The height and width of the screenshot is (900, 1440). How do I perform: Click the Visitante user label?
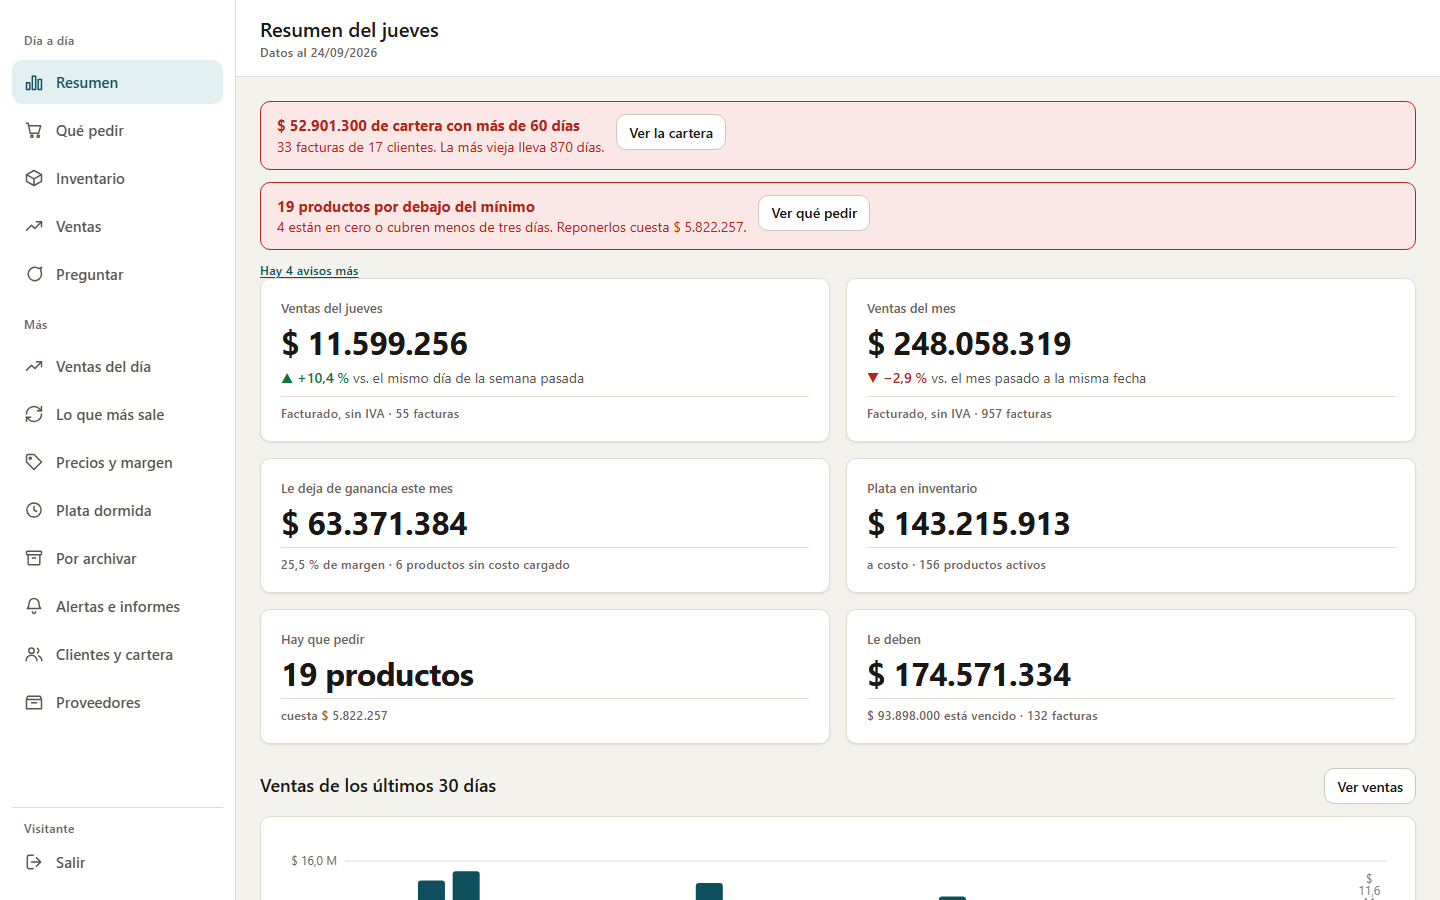click(x=49, y=829)
